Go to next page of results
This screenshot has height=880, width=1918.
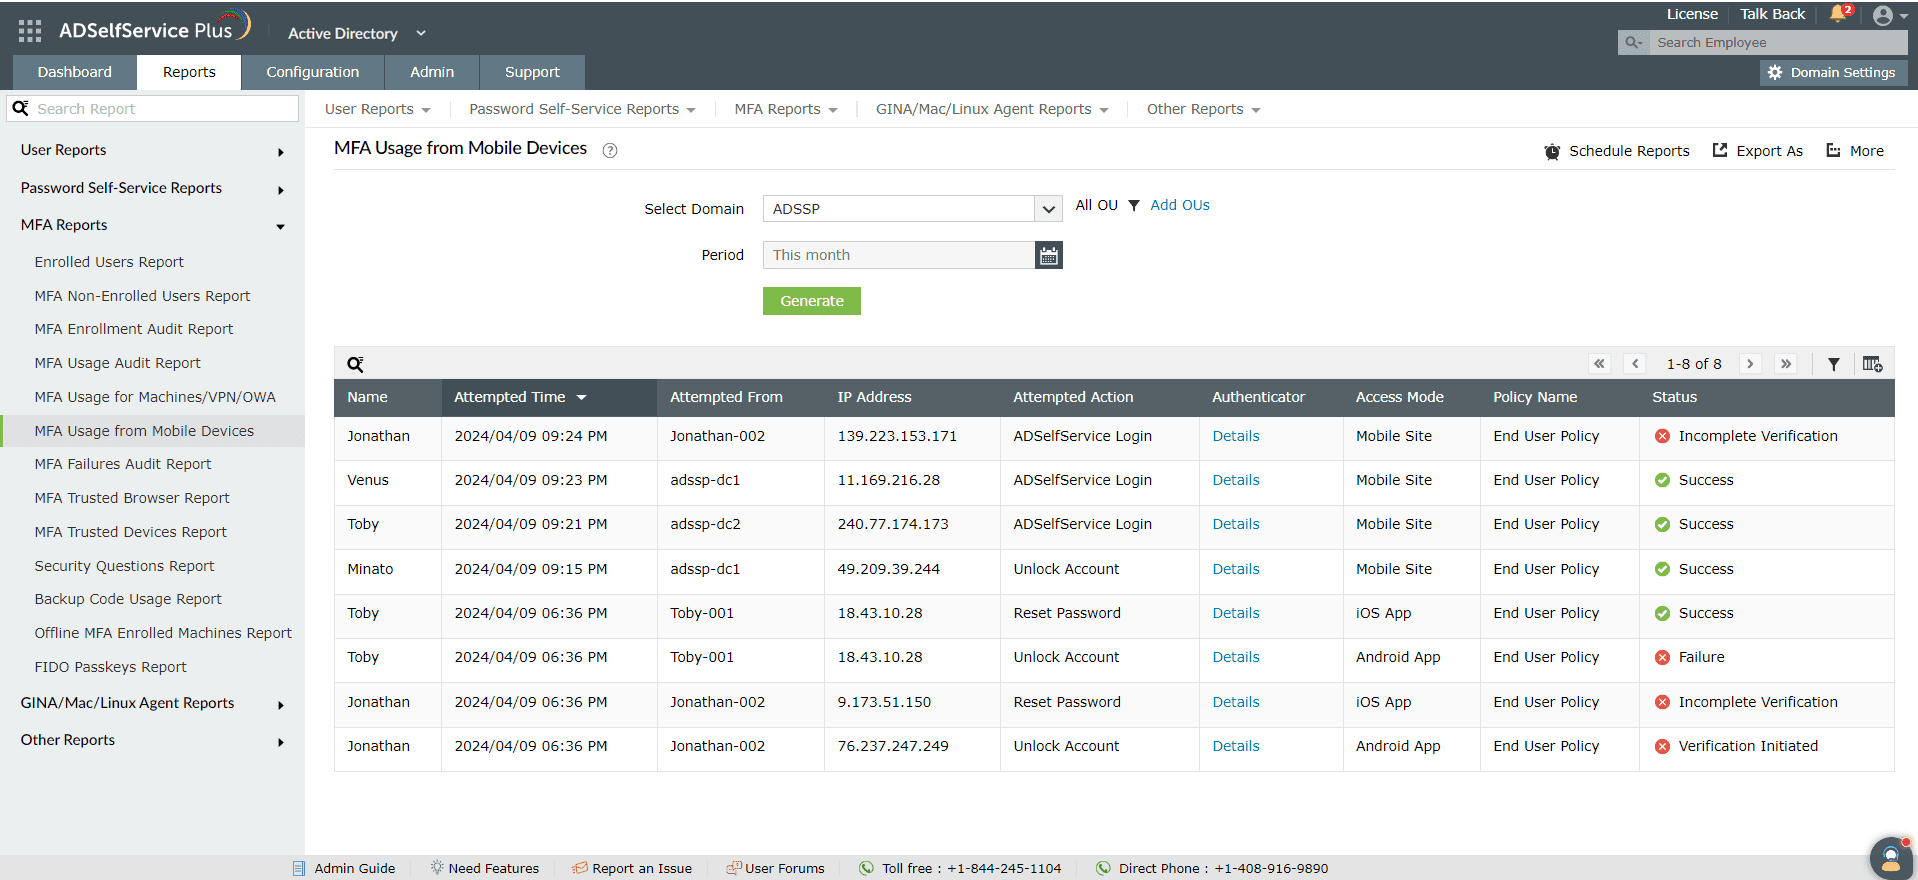1750,364
